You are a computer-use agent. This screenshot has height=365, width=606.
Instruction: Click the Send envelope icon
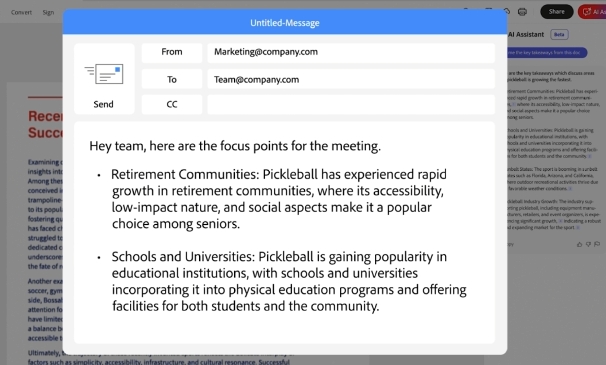pos(104,74)
